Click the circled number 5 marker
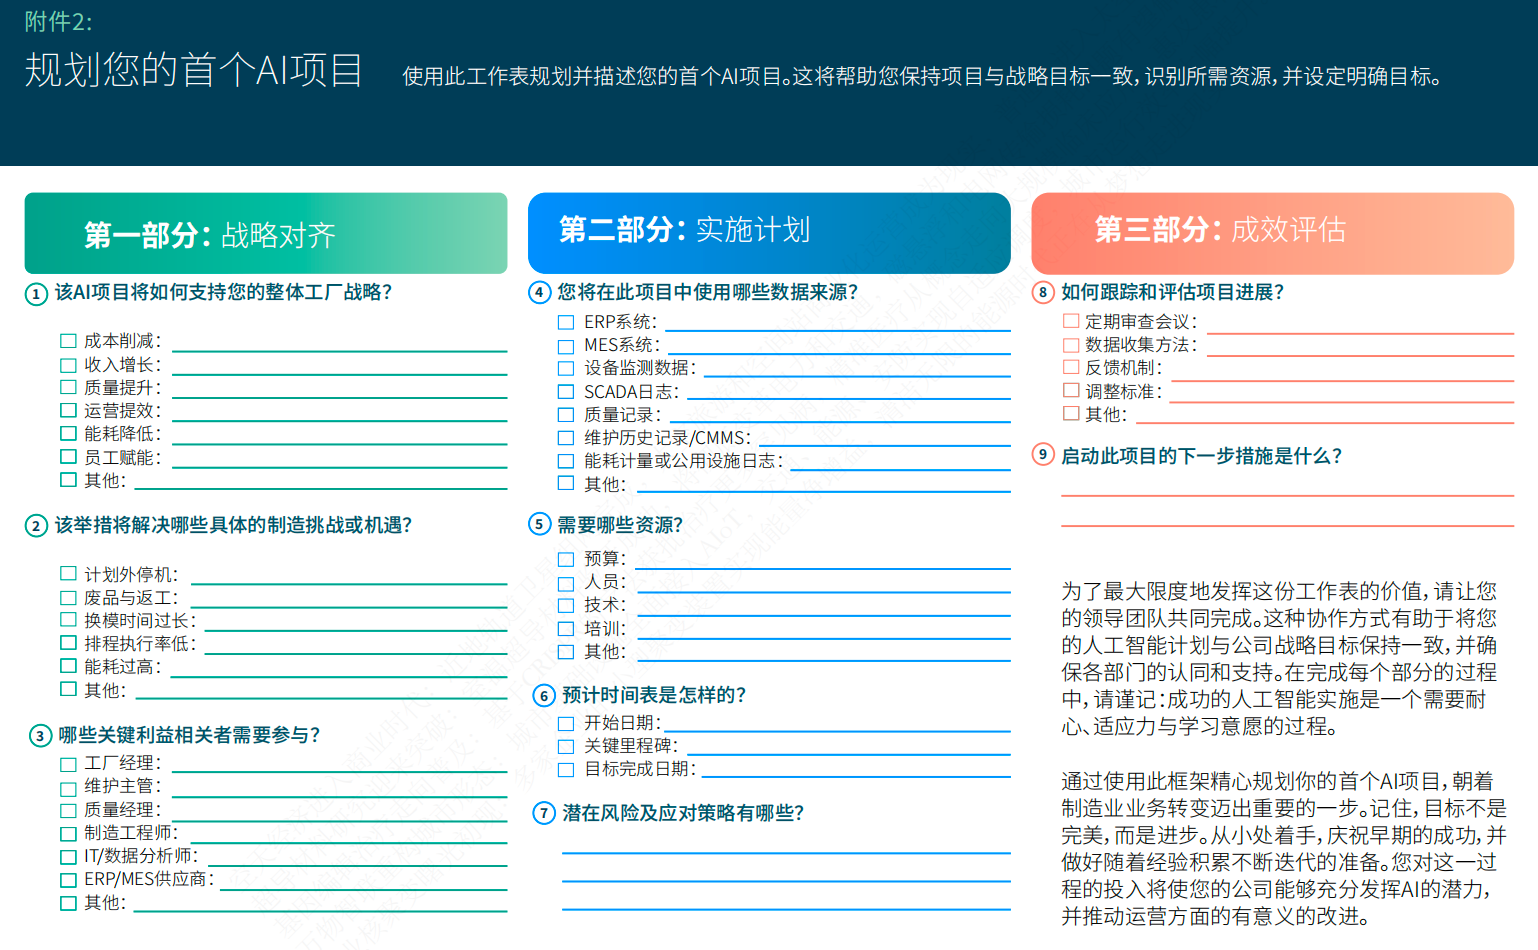1538x950 pixels. [540, 524]
